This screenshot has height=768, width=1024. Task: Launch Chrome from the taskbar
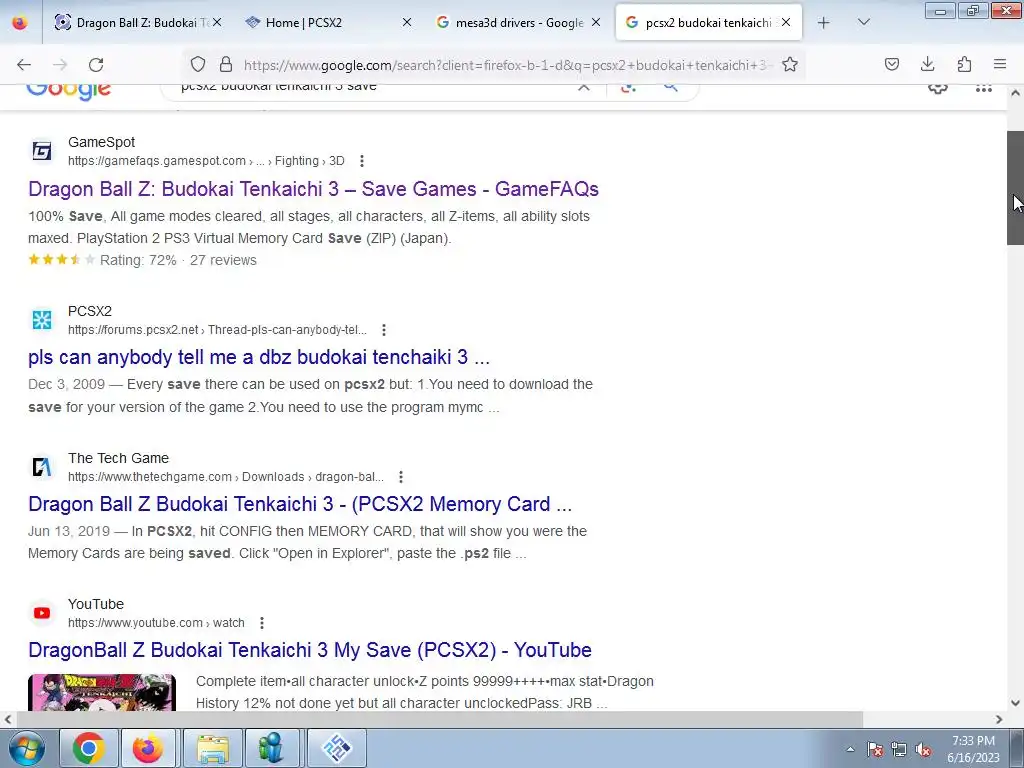89,748
